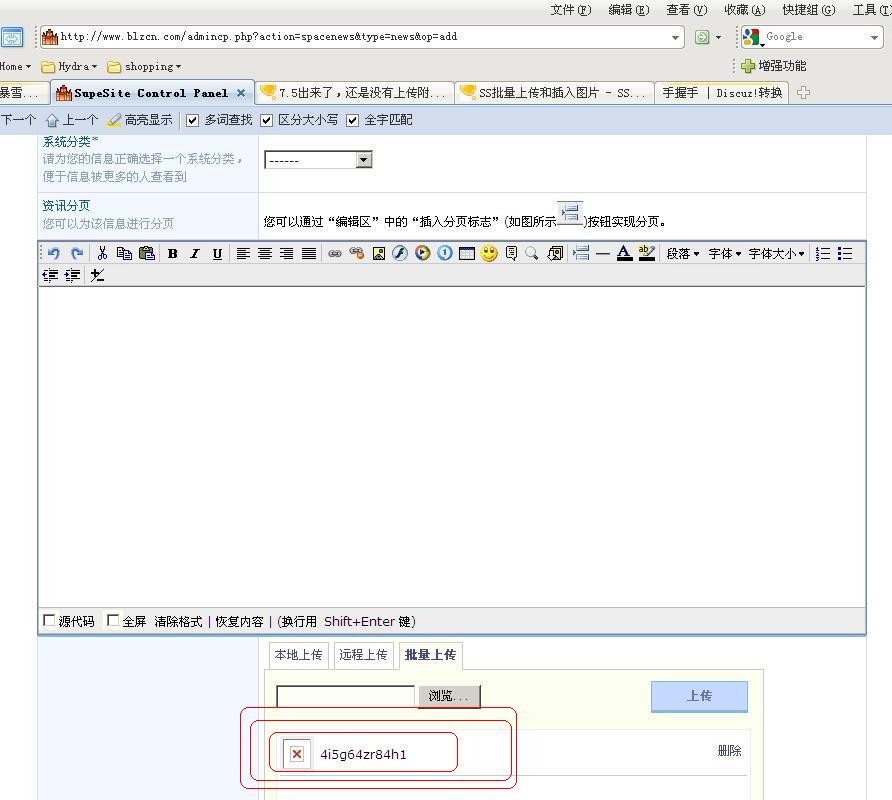This screenshot has height=800, width=892.
Task: Increase indent of paragraph
Action: pos(72,276)
